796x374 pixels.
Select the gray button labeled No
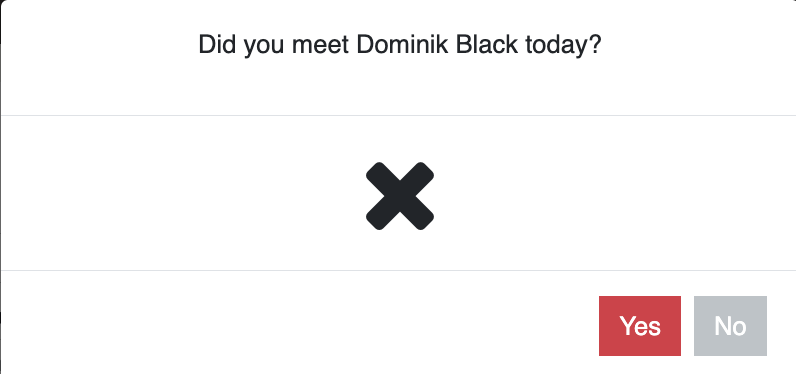[x=730, y=326]
